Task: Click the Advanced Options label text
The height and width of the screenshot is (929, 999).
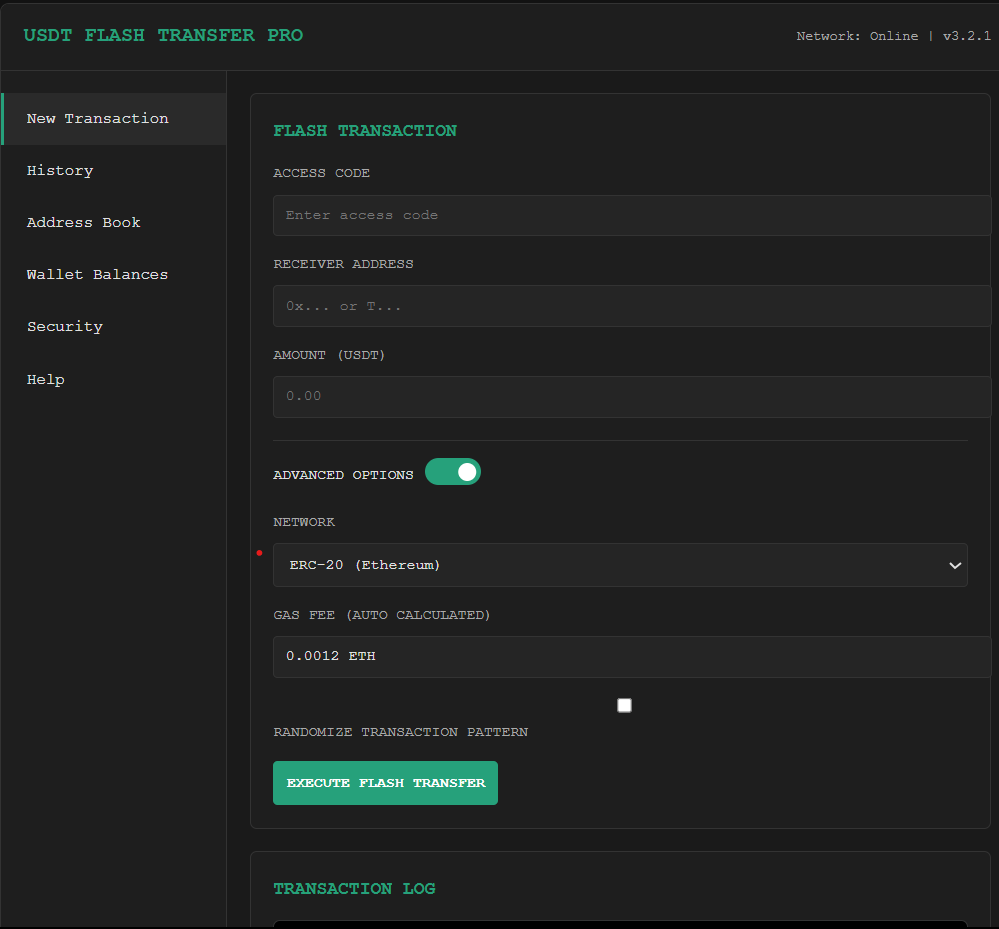Action: point(343,476)
